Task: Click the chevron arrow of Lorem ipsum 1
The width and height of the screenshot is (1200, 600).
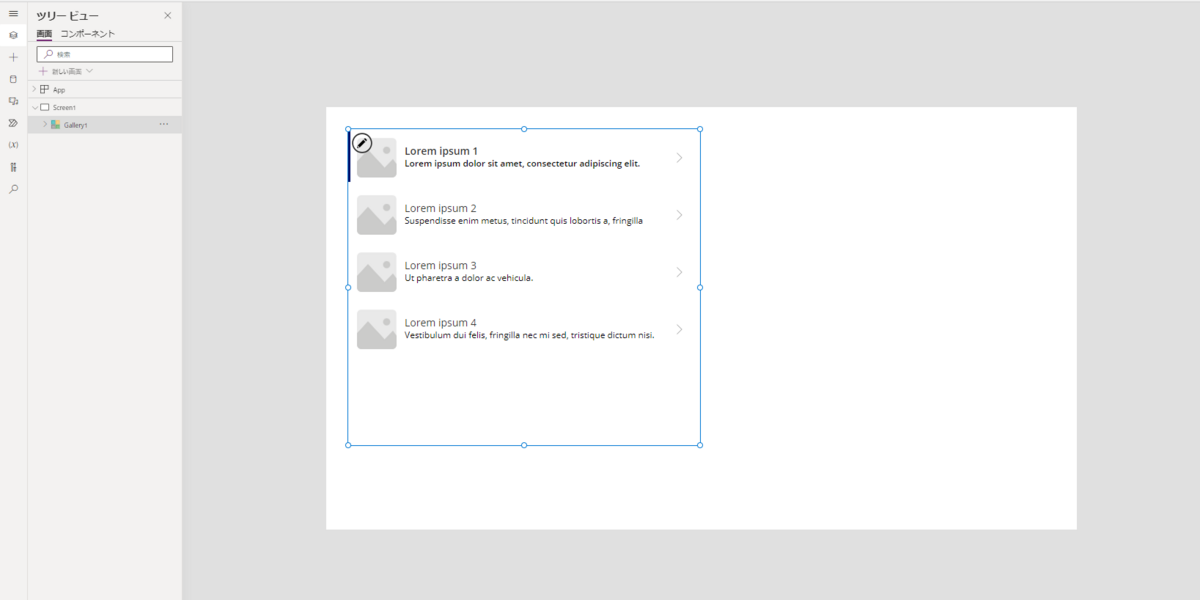Action: [680, 158]
